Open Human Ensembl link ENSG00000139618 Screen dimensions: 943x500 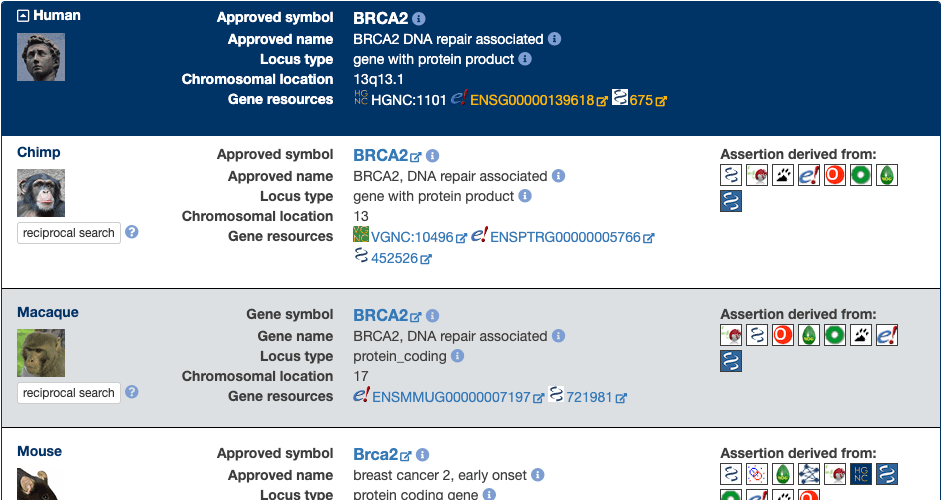[x=532, y=100]
